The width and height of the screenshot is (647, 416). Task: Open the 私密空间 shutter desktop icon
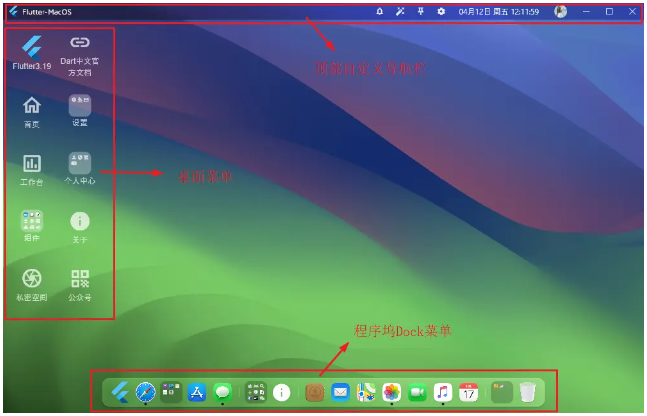[x=32, y=279]
